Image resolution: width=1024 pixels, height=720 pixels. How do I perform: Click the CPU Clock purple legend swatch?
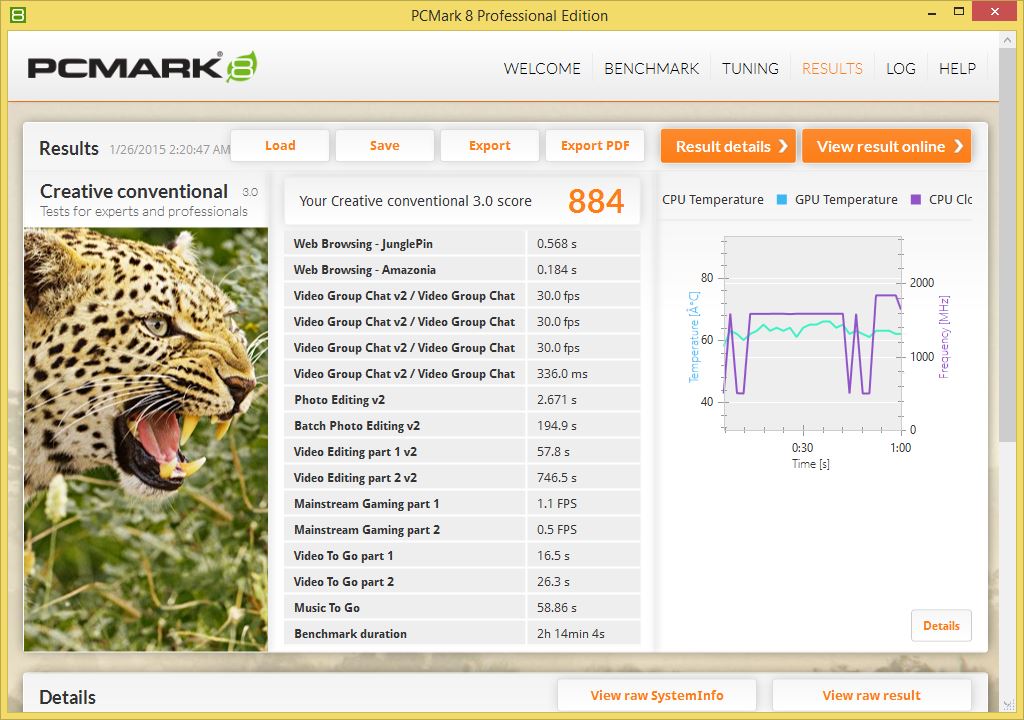pyautogui.click(x=915, y=200)
